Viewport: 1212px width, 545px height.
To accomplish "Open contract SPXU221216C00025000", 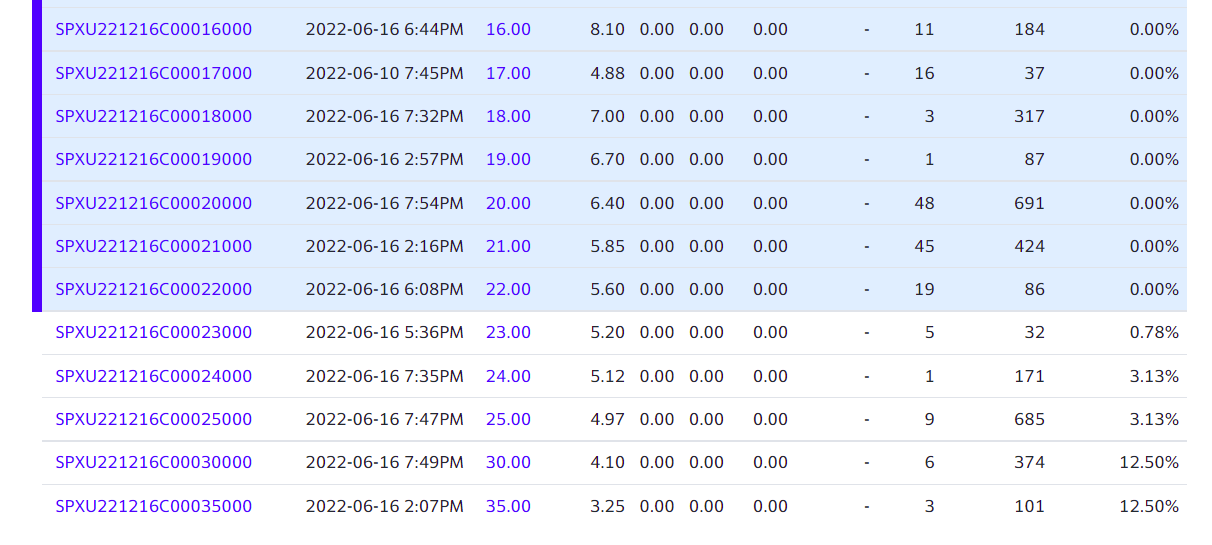I will click(154, 419).
